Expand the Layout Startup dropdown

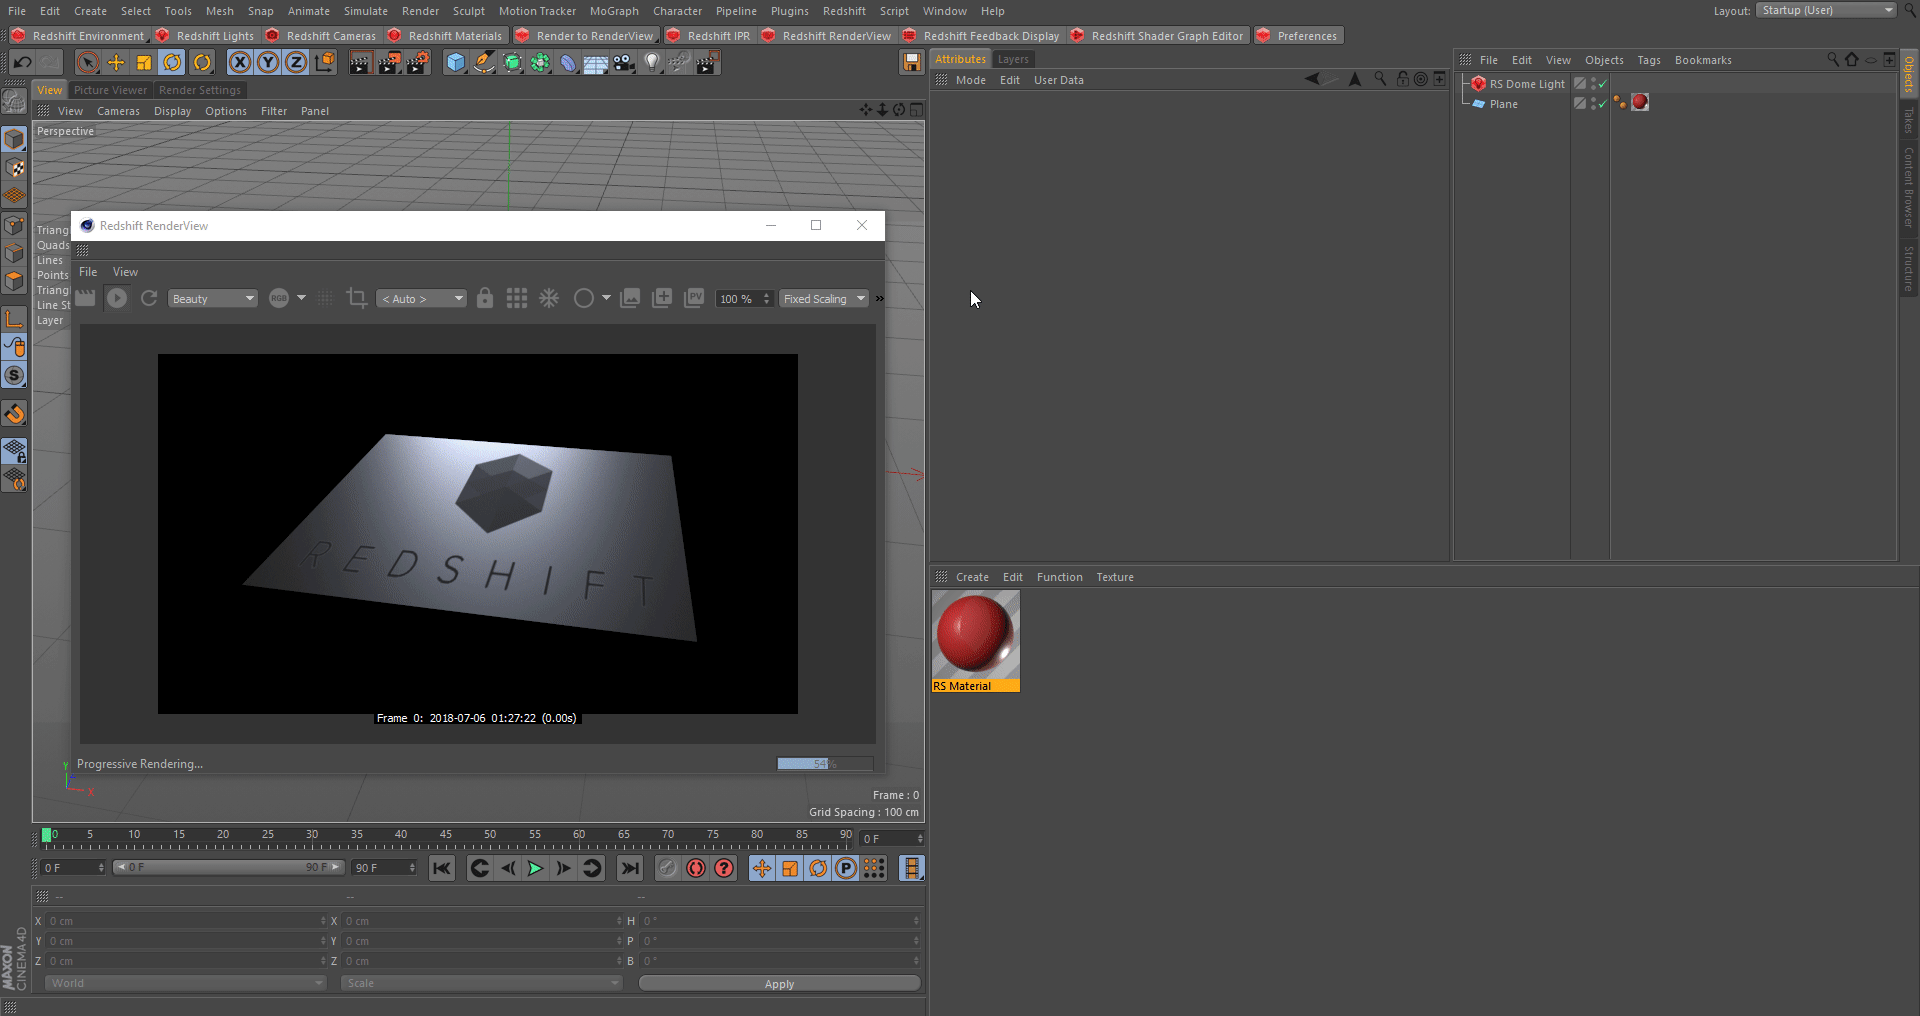pos(1825,10)
